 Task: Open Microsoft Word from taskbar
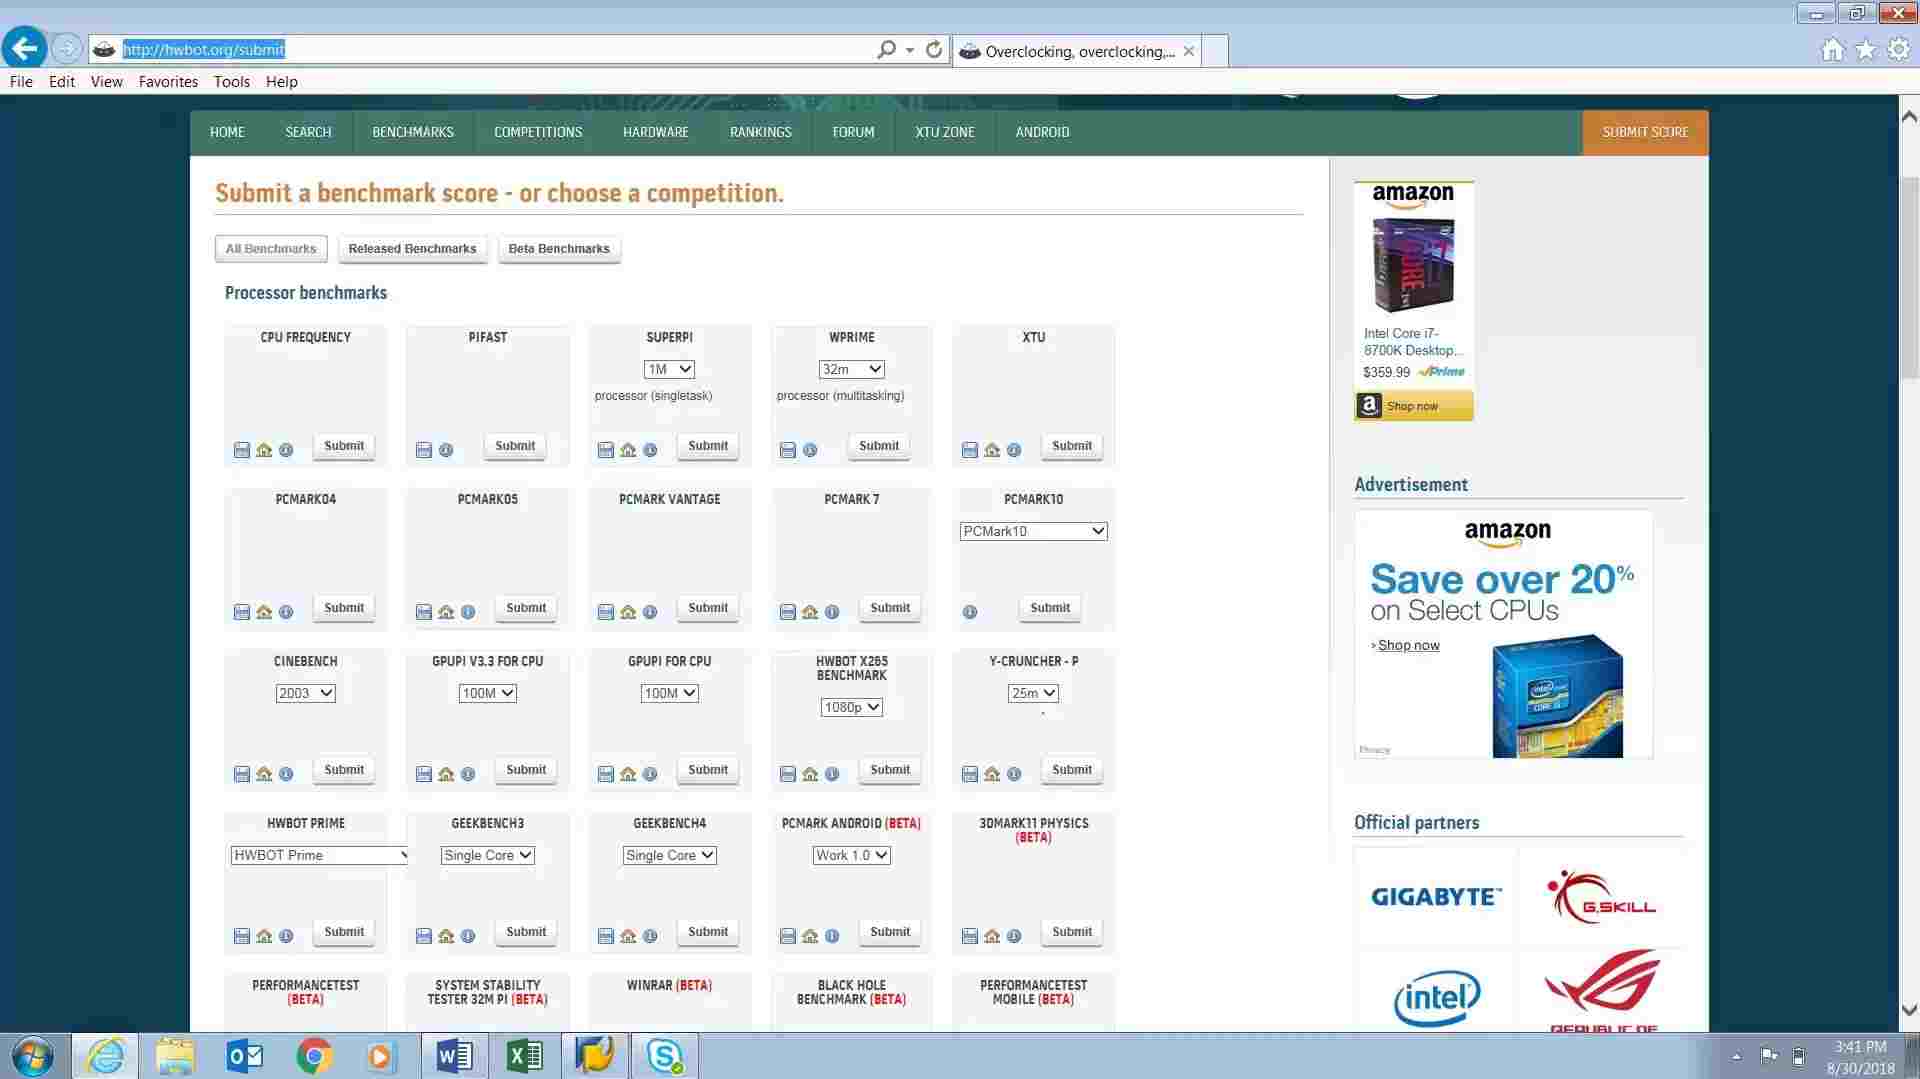point(455,1056)
